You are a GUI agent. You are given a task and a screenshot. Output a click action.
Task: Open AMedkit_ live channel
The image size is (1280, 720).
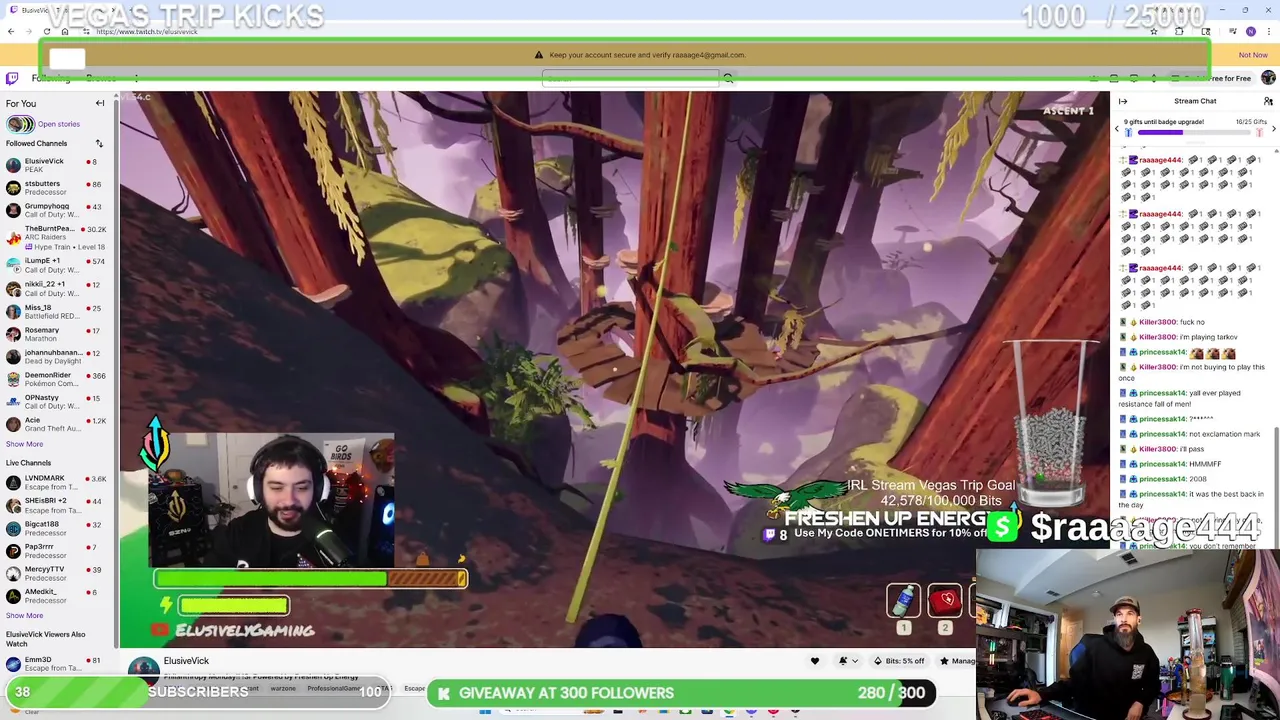[x=56, y=596]
